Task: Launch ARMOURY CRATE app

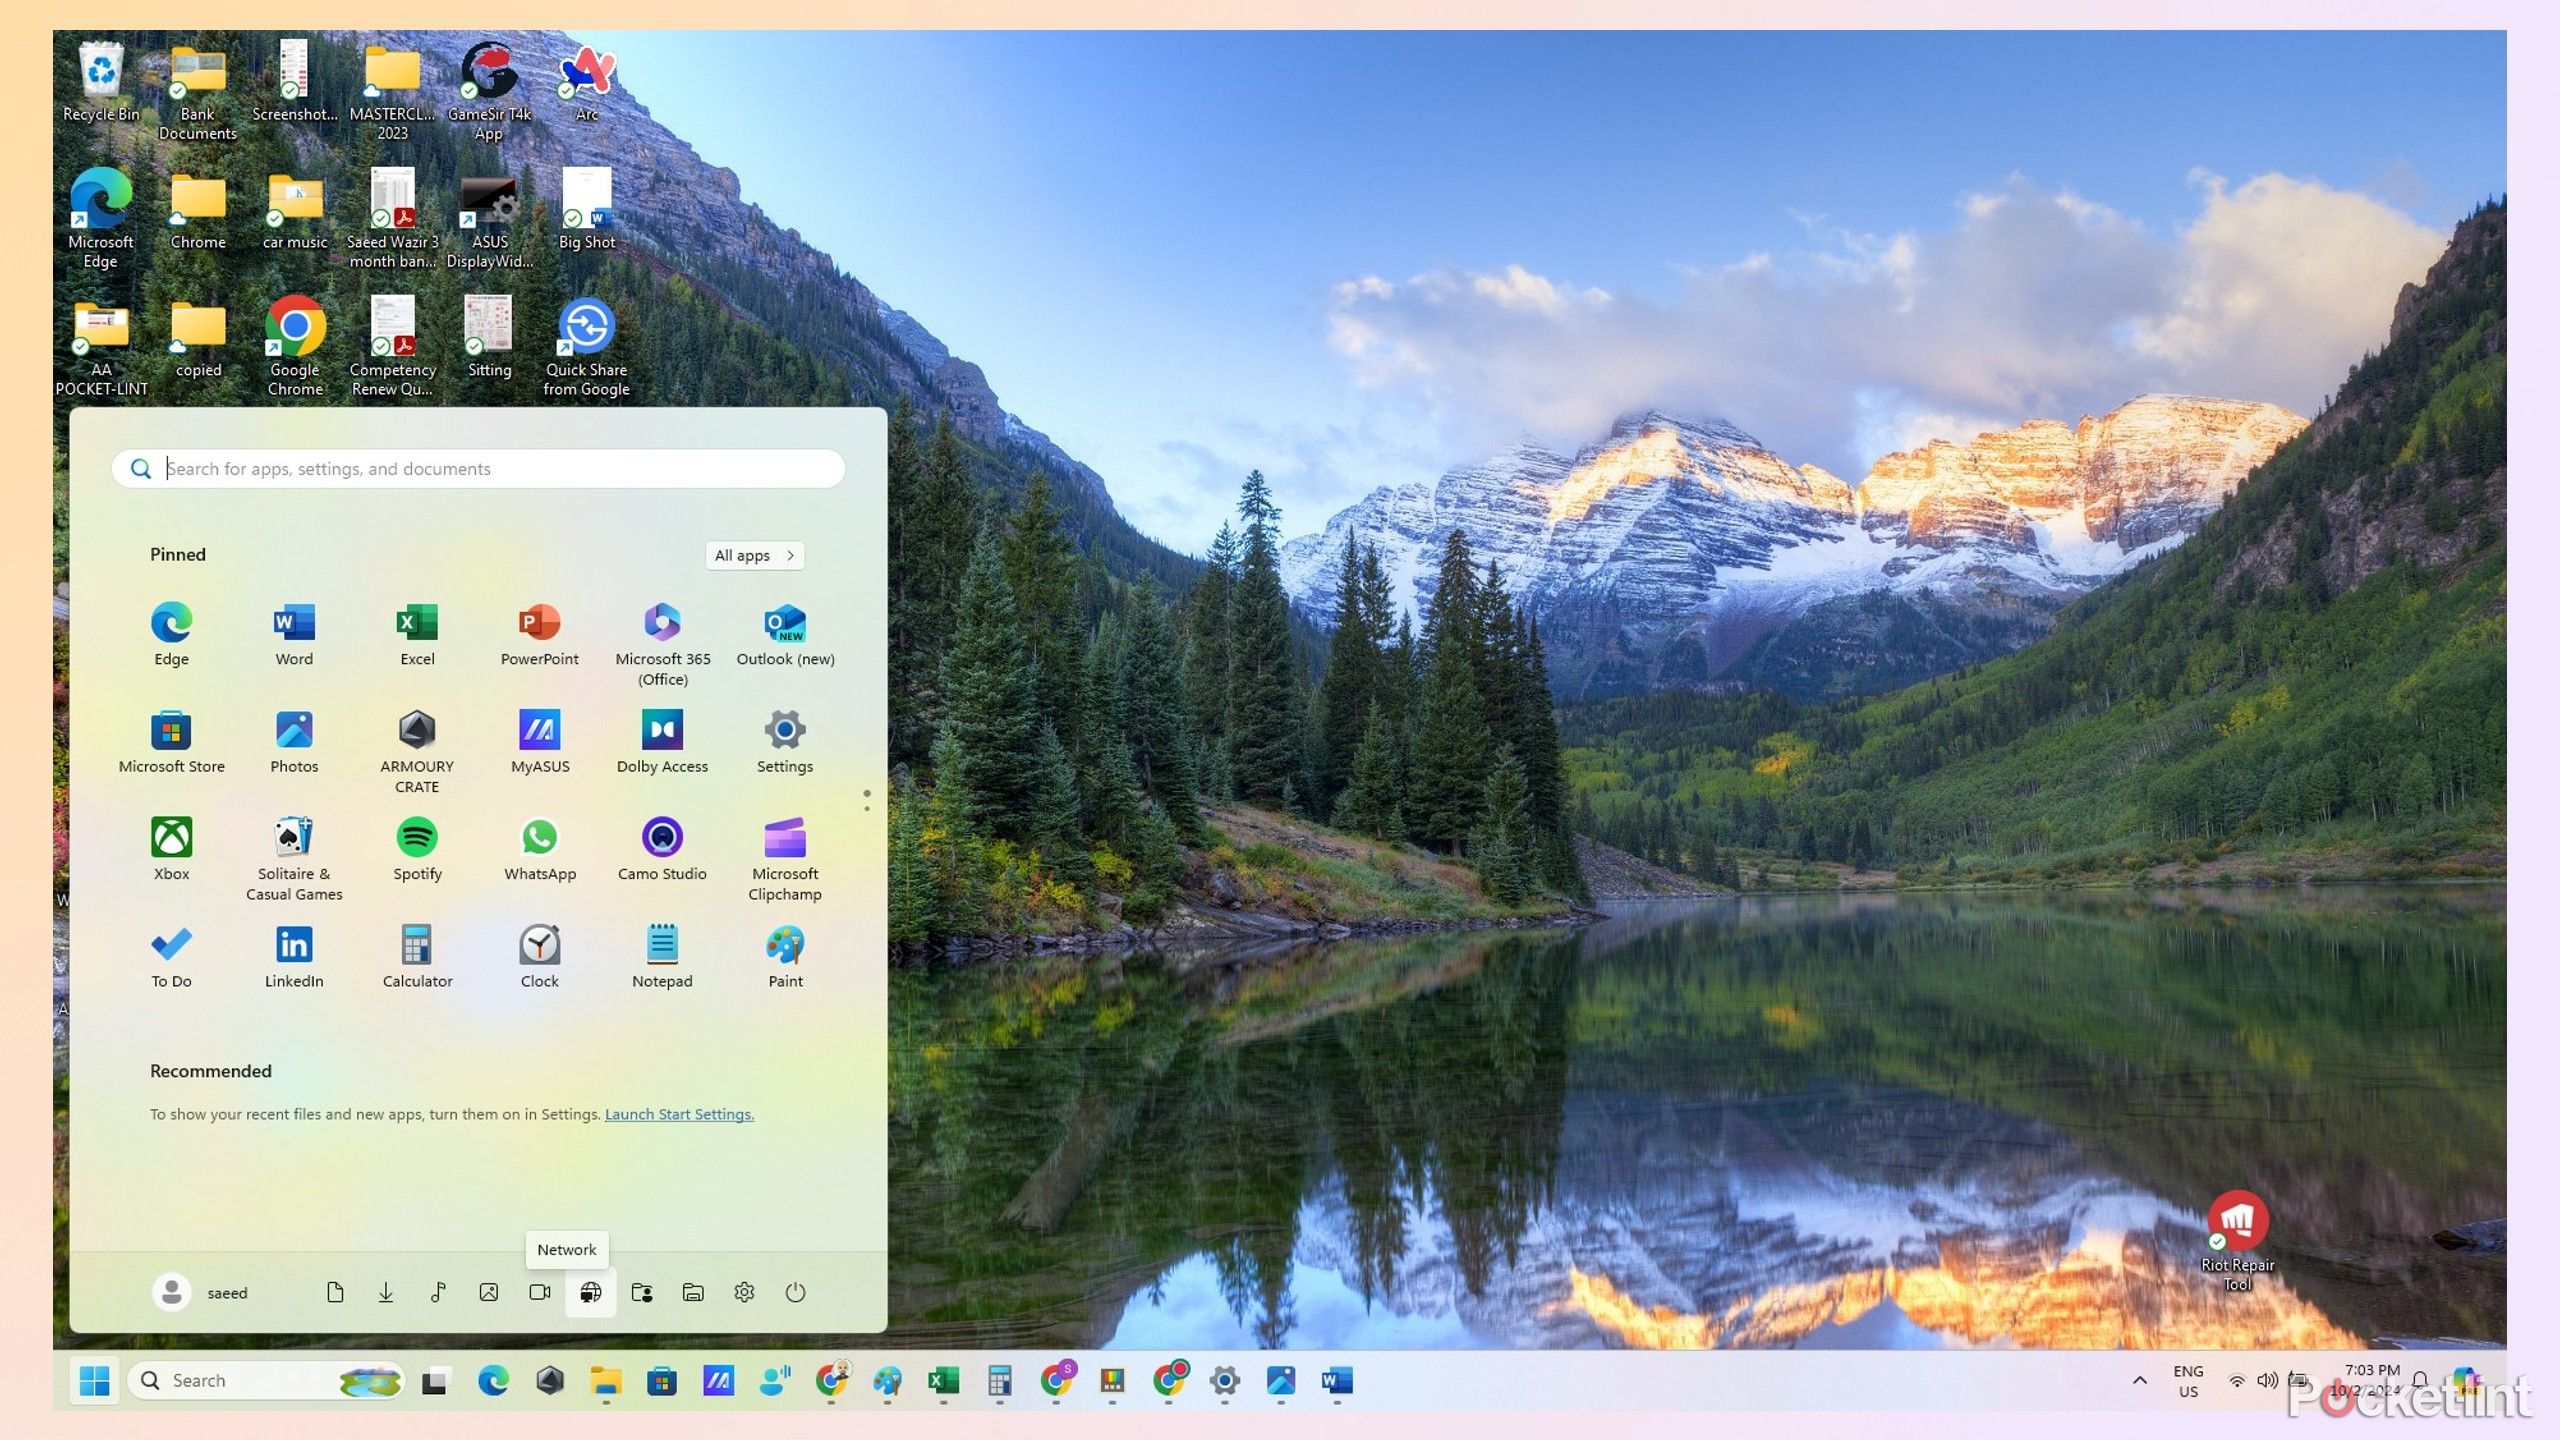Action: 417,751
